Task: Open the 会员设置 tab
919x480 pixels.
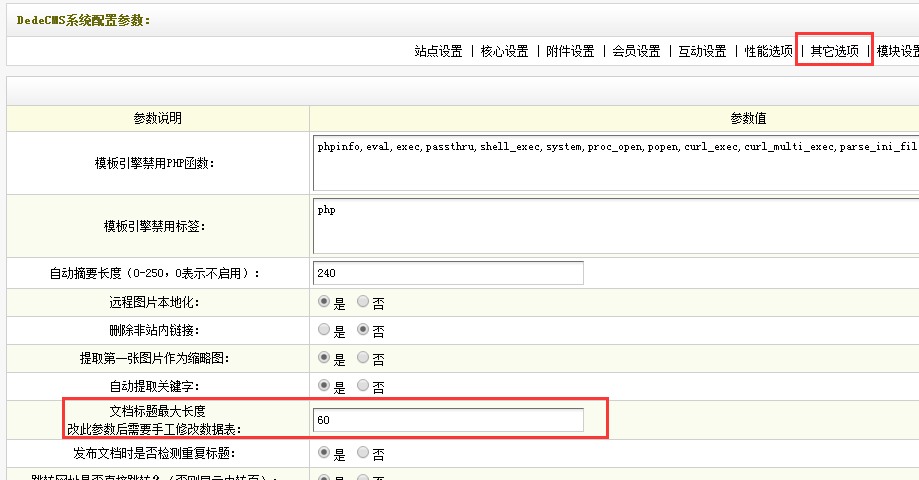Action: point(636,51)
